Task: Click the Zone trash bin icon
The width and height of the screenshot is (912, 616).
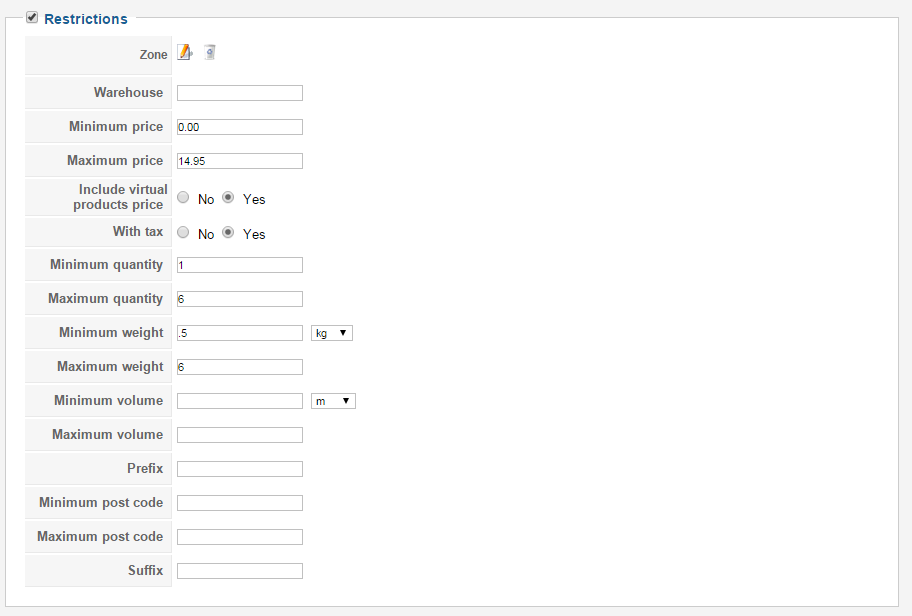Action: click(x=210, y=52)
